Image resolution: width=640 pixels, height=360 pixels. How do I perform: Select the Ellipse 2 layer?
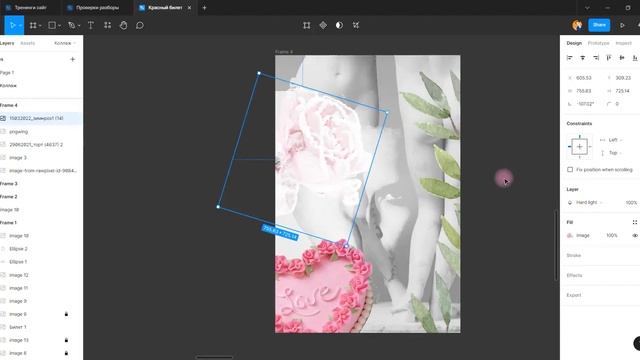[x=18, y=249]
